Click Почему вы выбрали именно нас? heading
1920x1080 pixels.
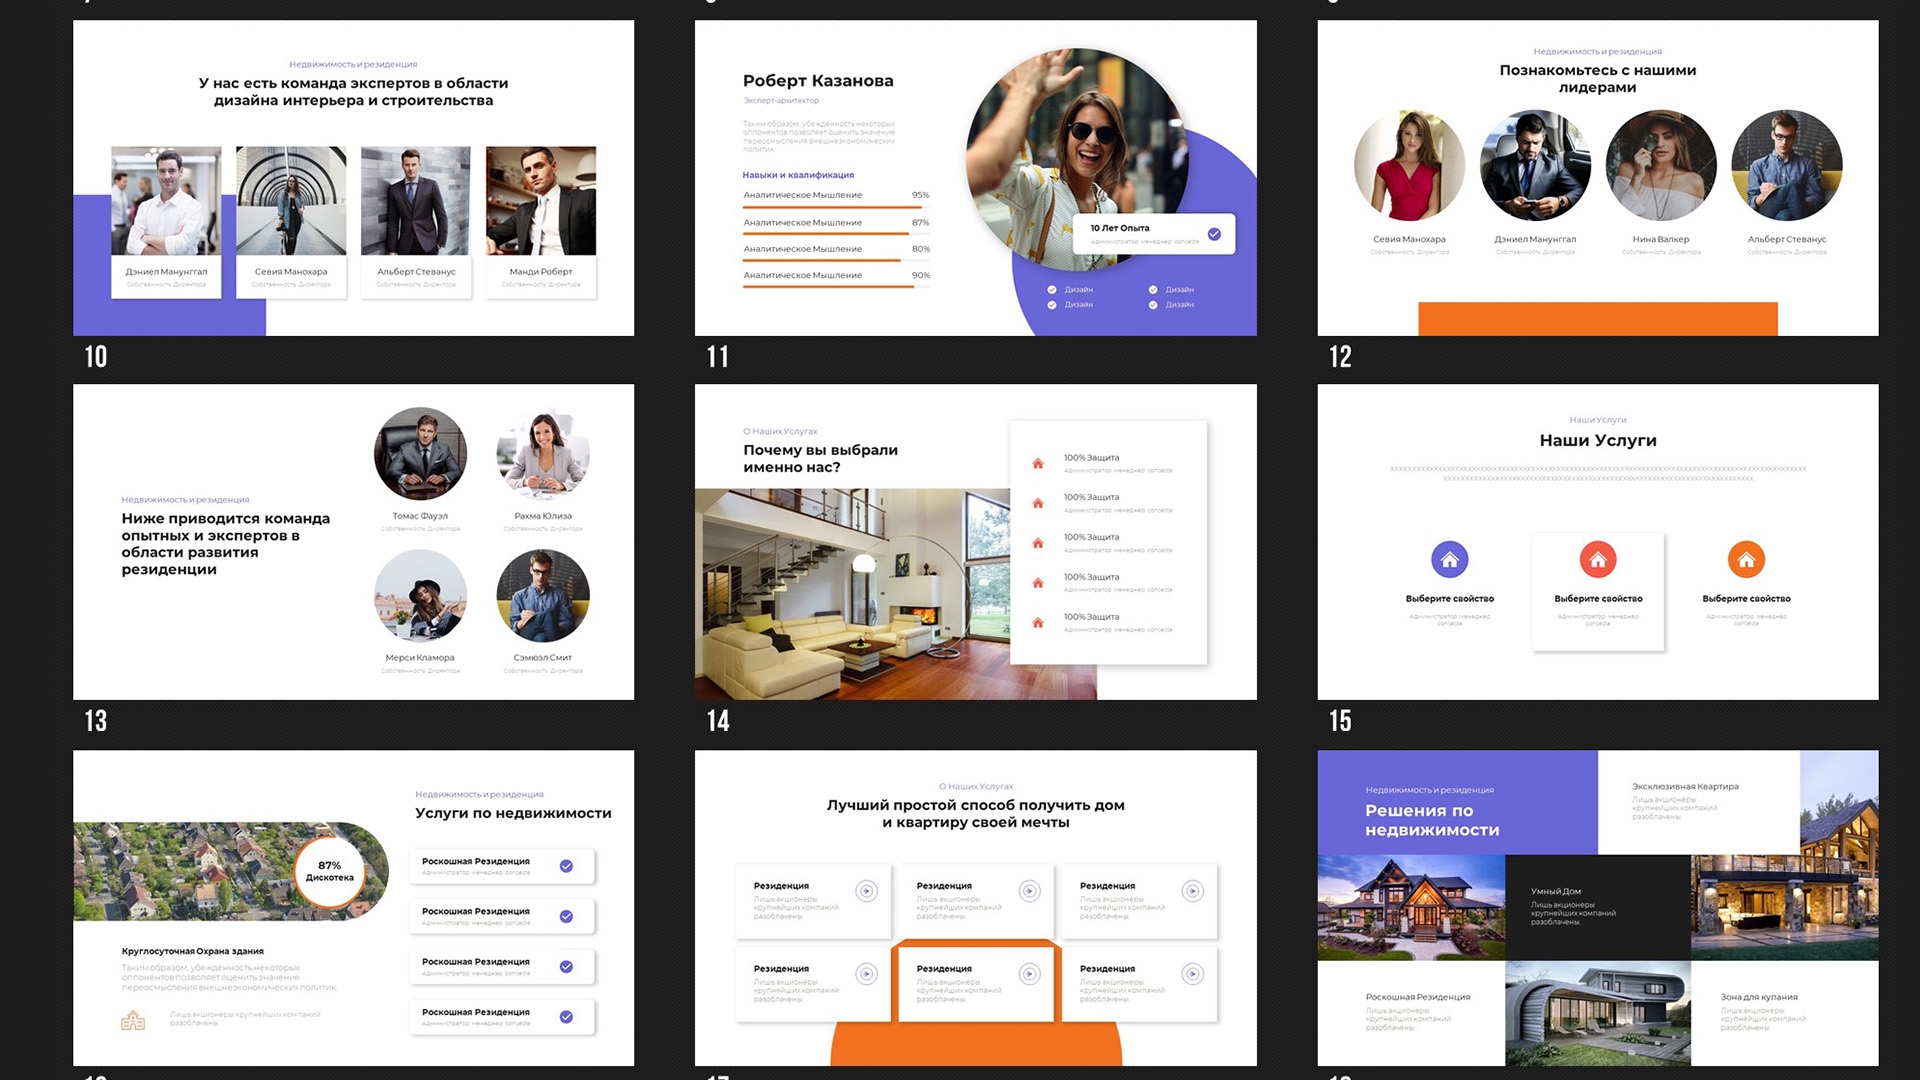(x=820, y=459)
